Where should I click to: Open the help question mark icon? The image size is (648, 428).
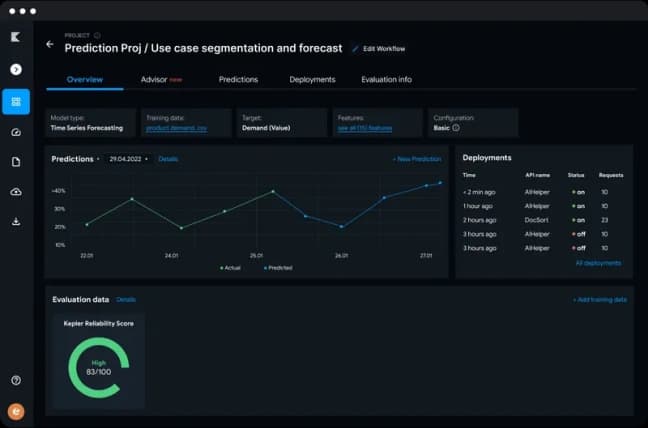tap(16, 380)
